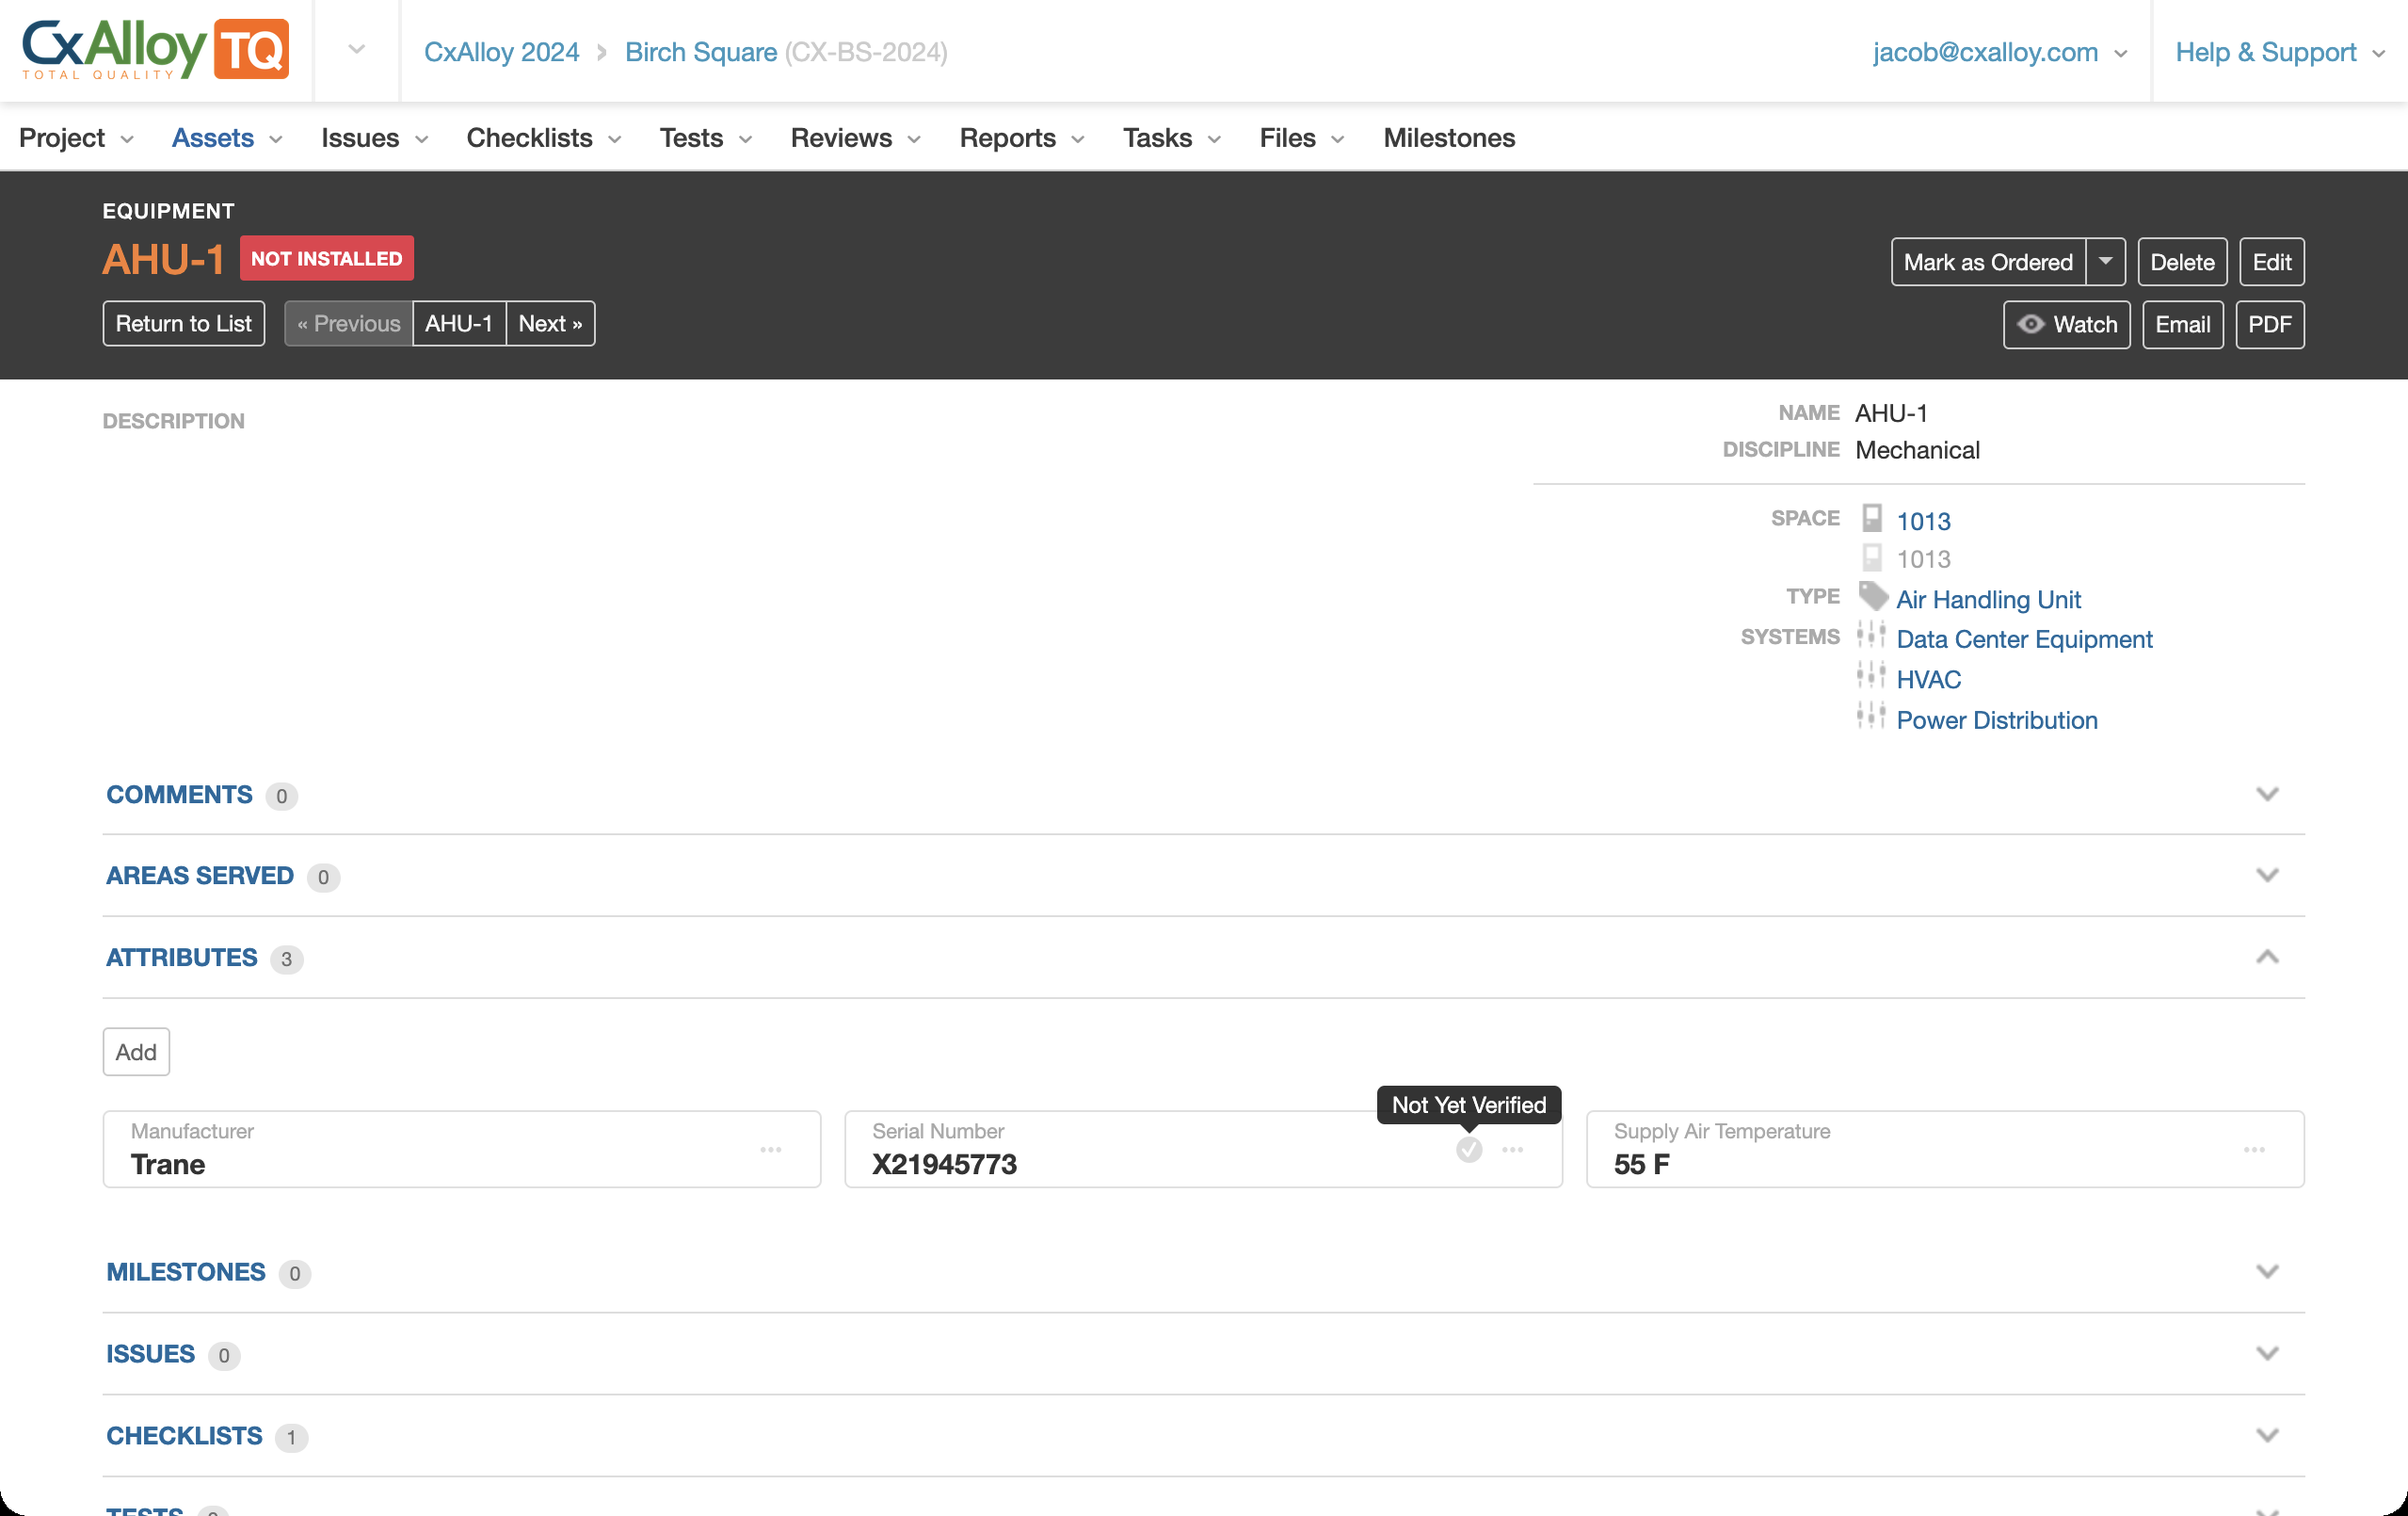Click the verification checkmark on Serial Number

coord(1469,1150)
